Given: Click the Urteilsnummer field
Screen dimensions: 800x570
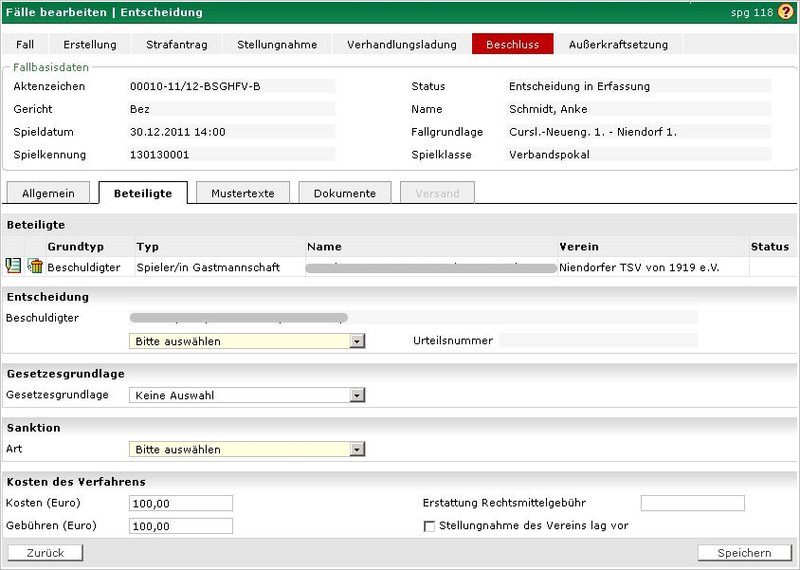Looking at the screenshot, I should click(598, 340).
